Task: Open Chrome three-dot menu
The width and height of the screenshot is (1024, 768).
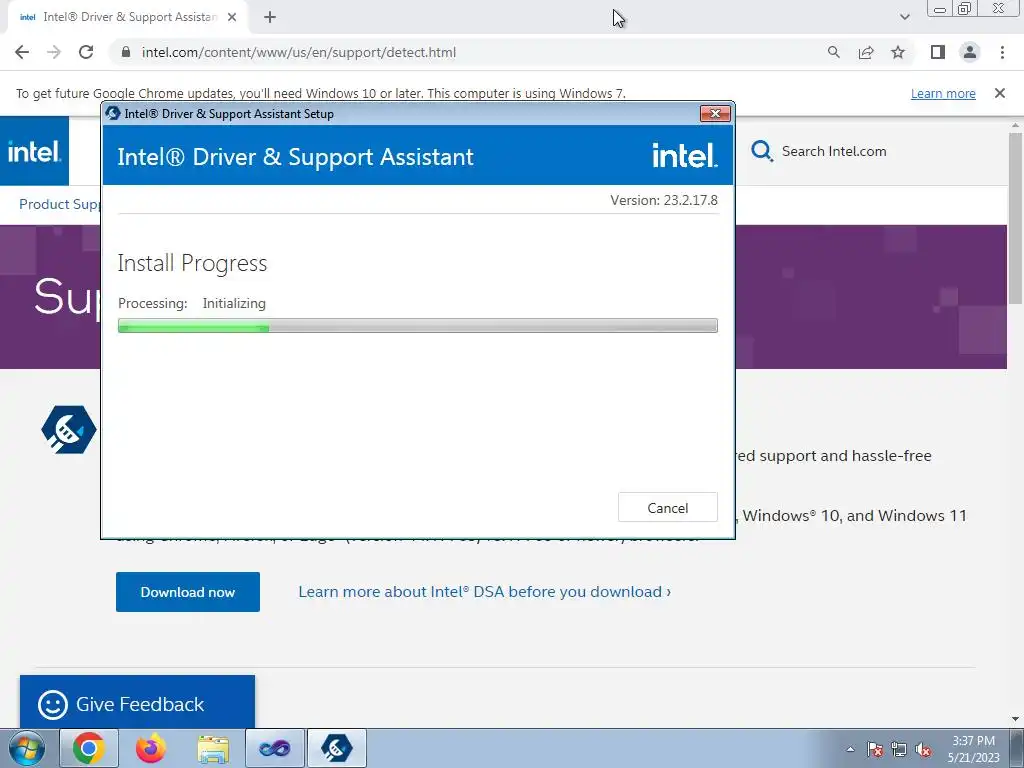Action: click(1002, 52)
